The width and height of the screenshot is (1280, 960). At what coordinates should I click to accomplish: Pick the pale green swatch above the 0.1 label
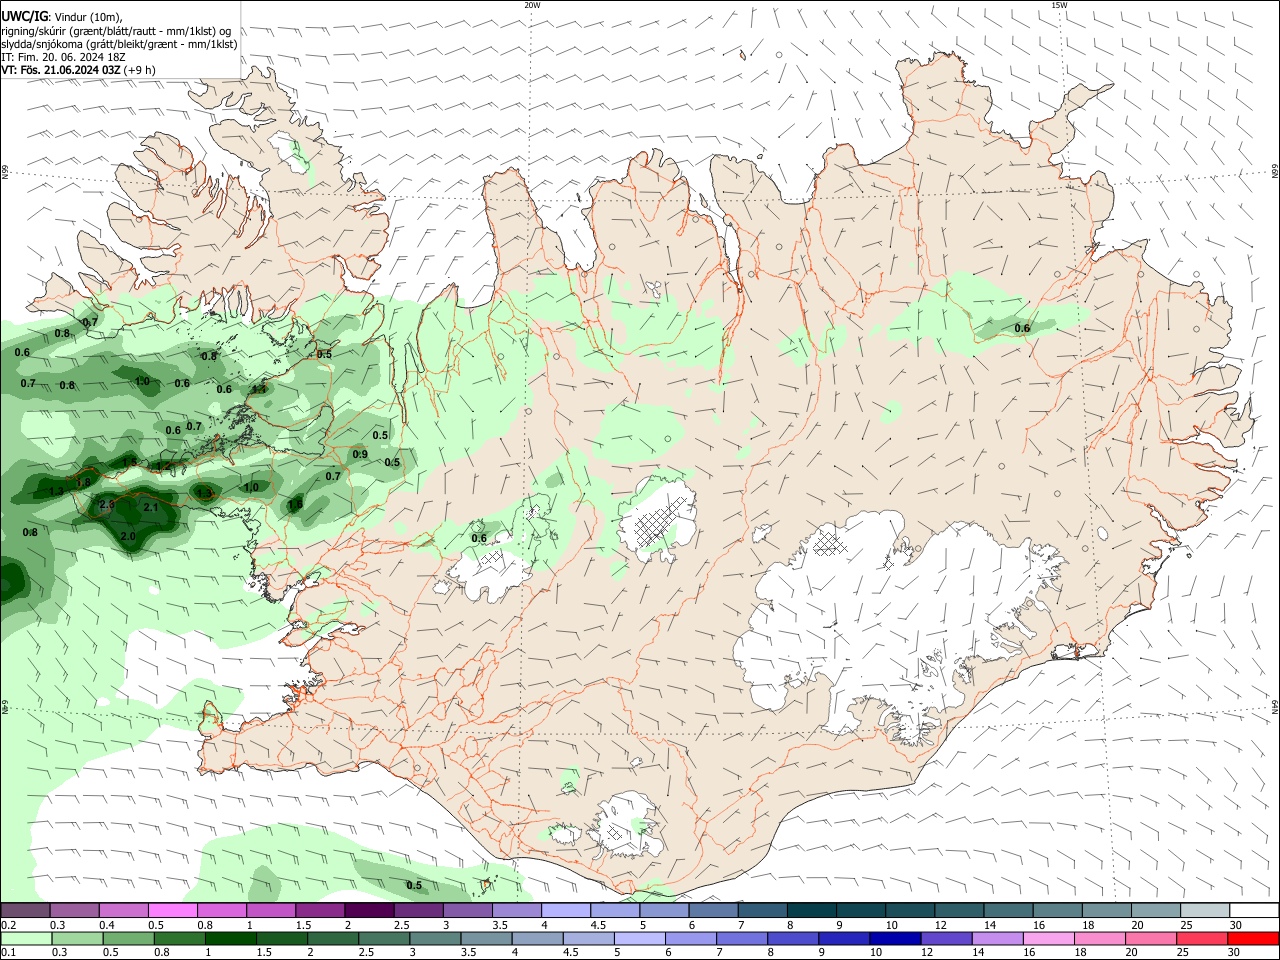[x=26, y=938]
